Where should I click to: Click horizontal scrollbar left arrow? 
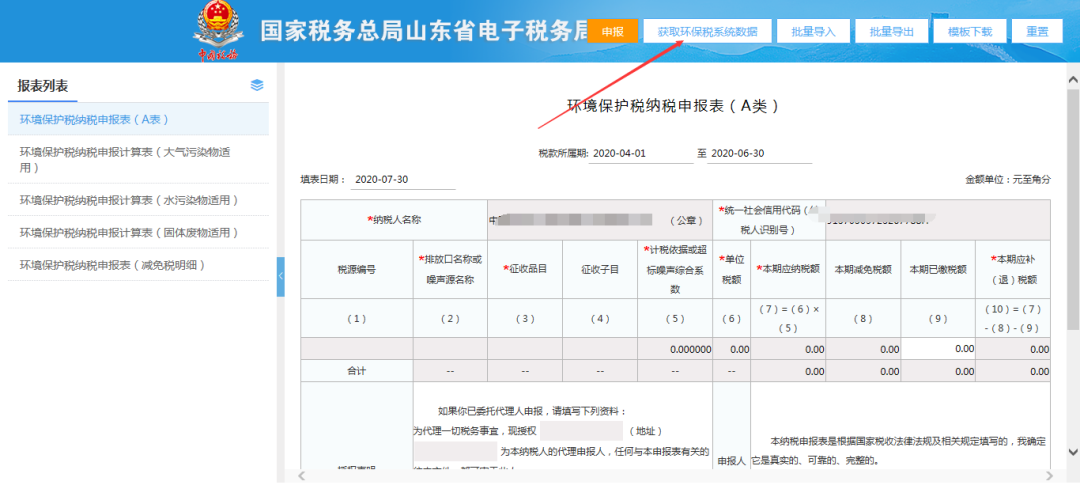(x=302, y=475)
